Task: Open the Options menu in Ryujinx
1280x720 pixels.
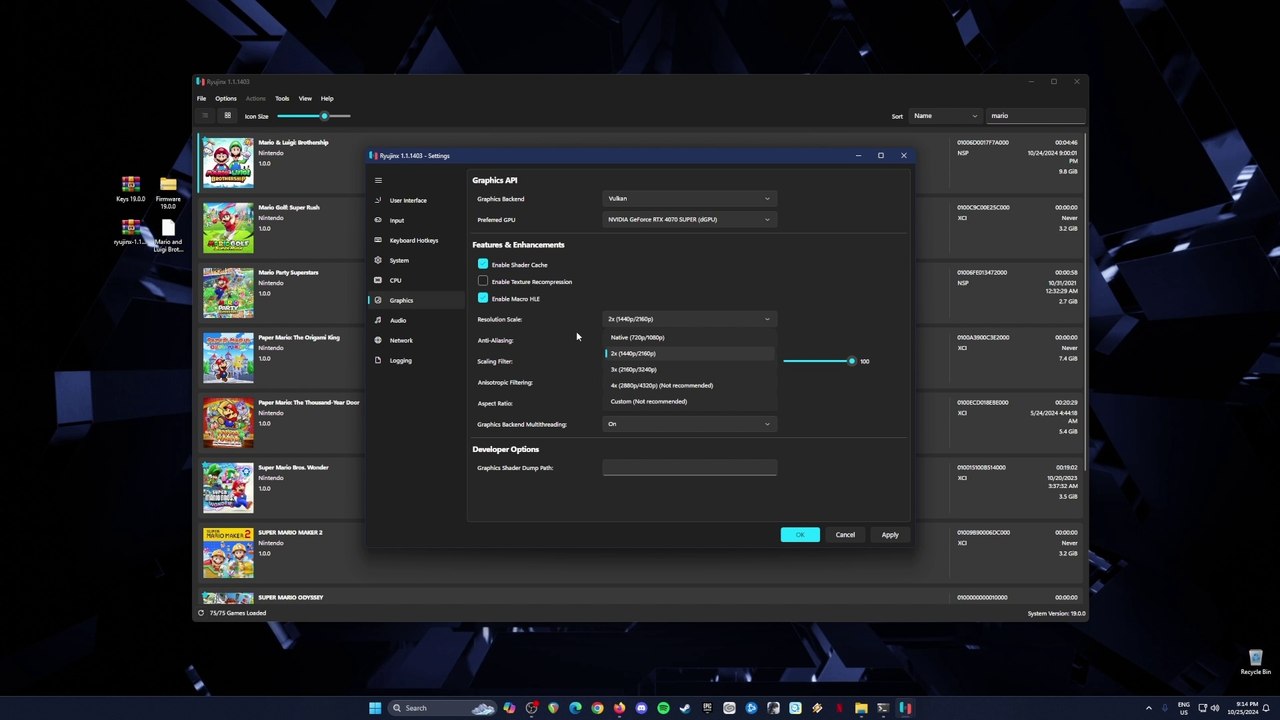Action: point(226,98)
